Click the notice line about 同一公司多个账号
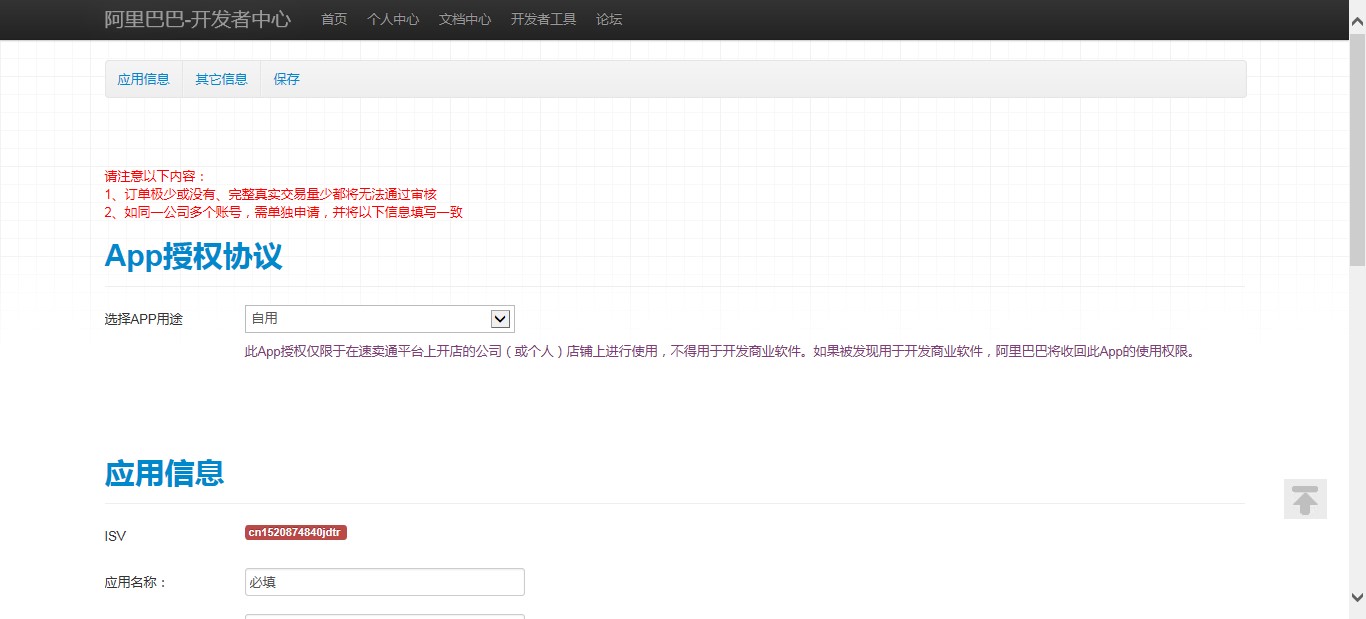The image size is (1366, 619). (x=284, y=212)
